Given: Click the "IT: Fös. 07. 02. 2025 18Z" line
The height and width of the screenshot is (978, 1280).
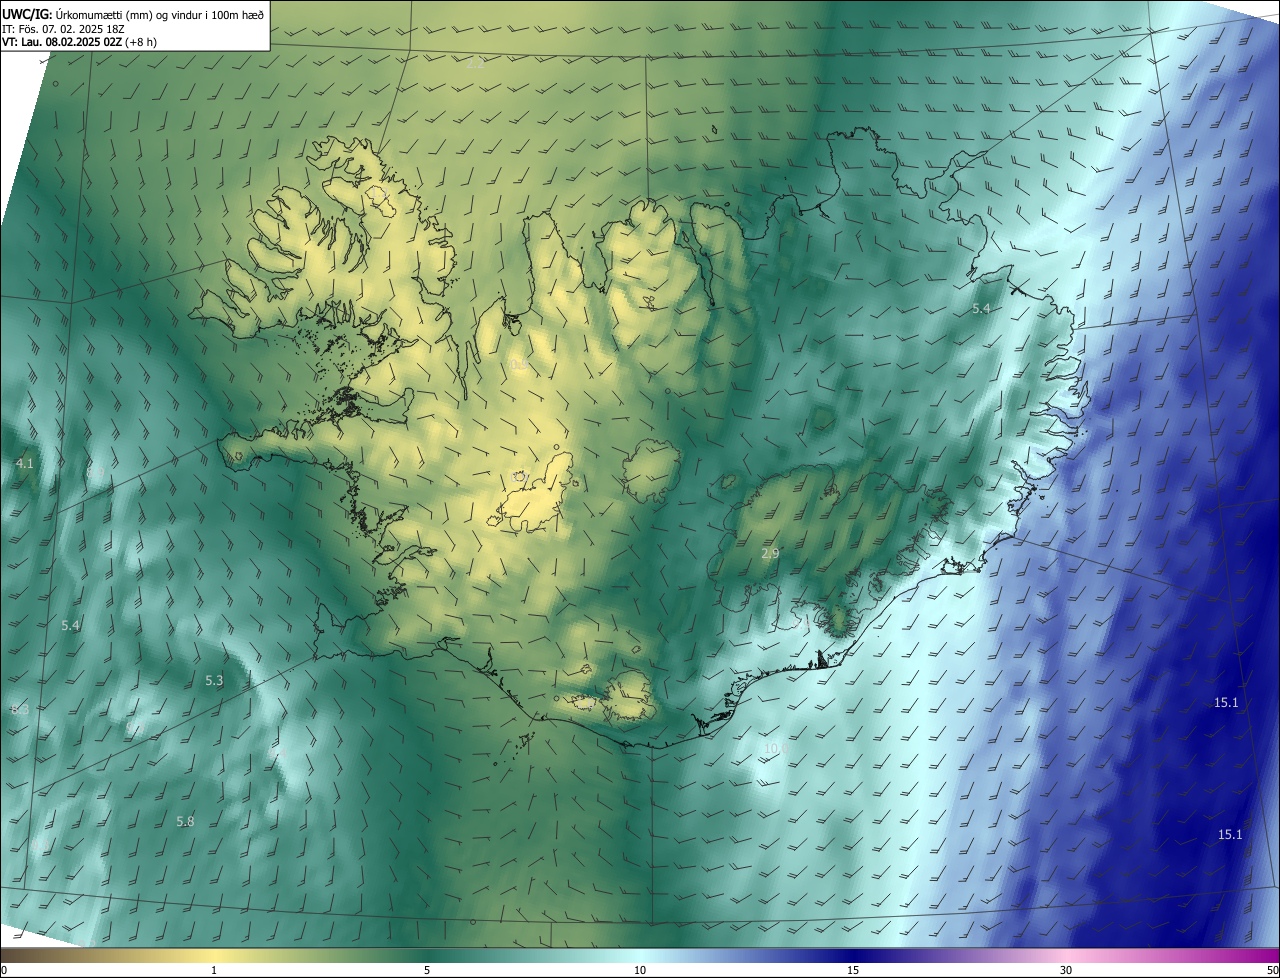Looking at the screenshot, I should (63, 29).
